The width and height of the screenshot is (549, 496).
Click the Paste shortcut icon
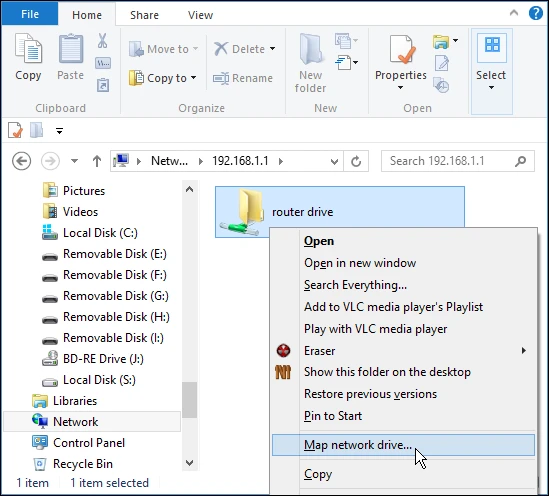[x=103, y=85]
